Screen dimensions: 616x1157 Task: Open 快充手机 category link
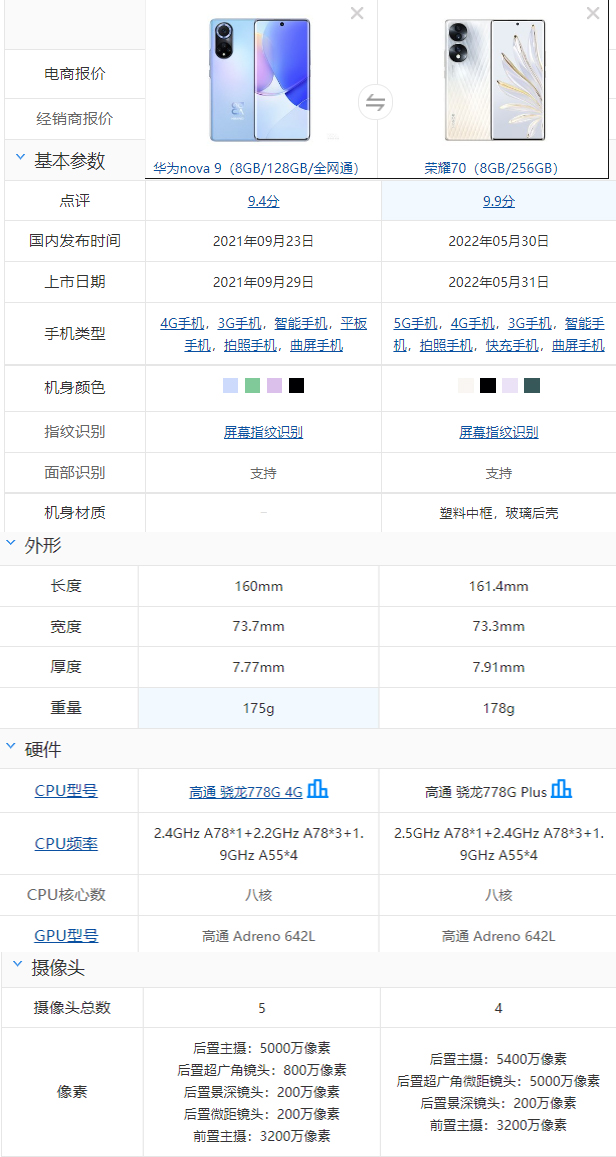point(513,345)
